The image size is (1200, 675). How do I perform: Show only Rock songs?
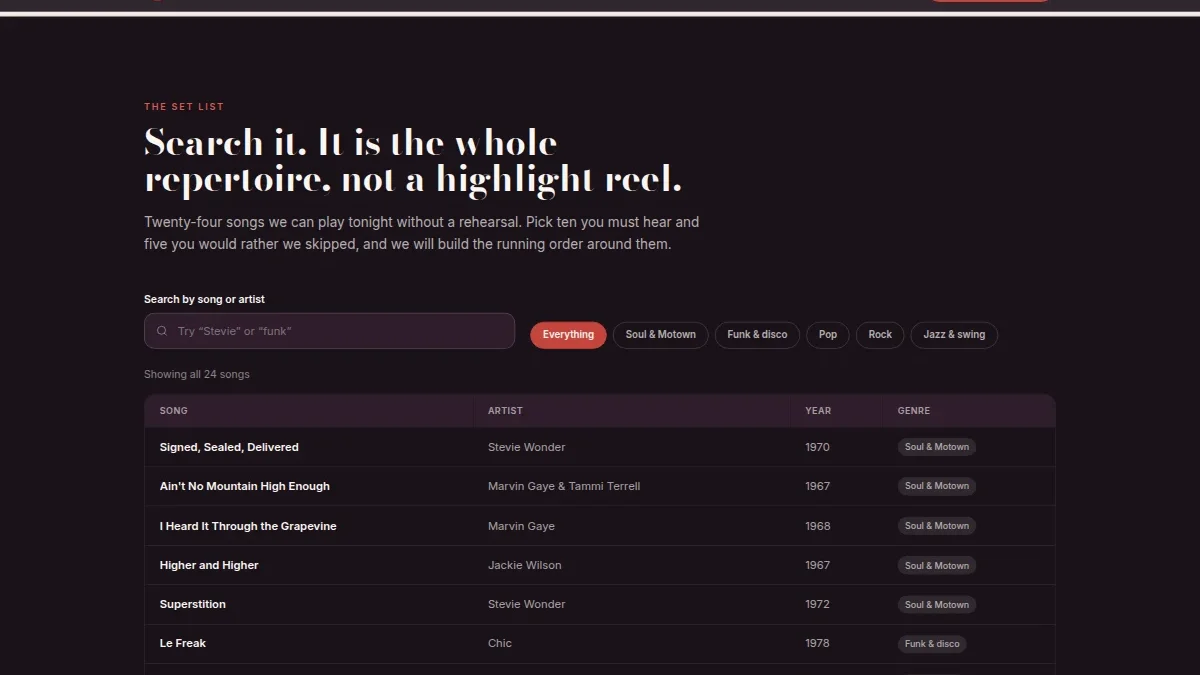tap(880, 335)
